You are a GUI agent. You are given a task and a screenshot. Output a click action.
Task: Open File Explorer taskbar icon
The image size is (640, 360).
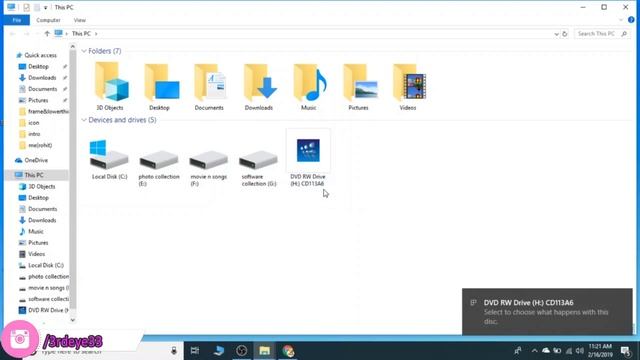tap(264, 351)
